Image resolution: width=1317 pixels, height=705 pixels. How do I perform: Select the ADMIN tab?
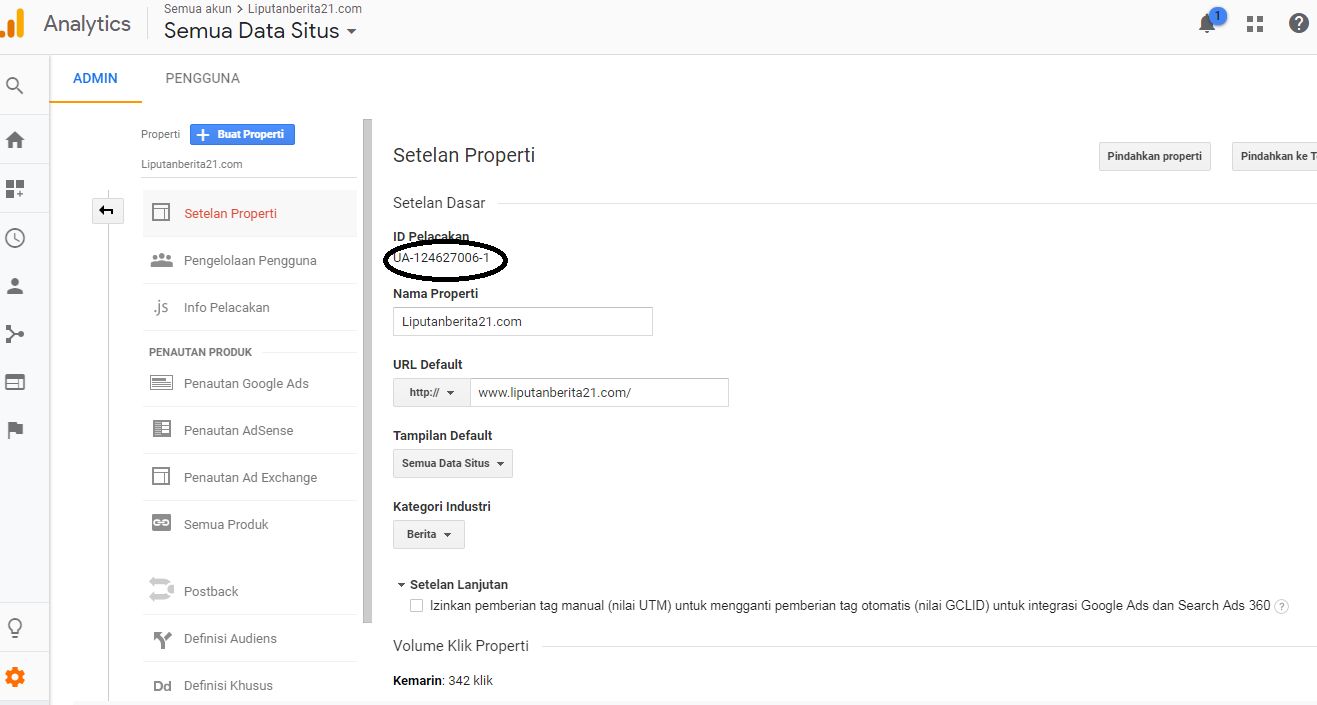tap(95, 77)
